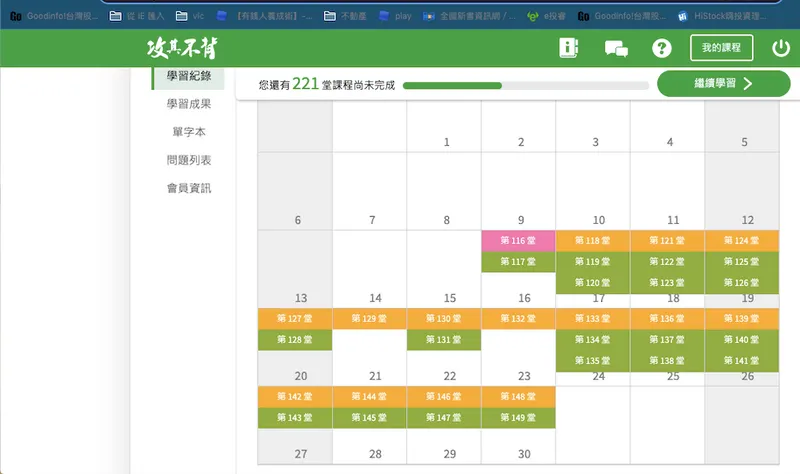
Task: Open lesson 第 120 堂
Action: point(592,283)
